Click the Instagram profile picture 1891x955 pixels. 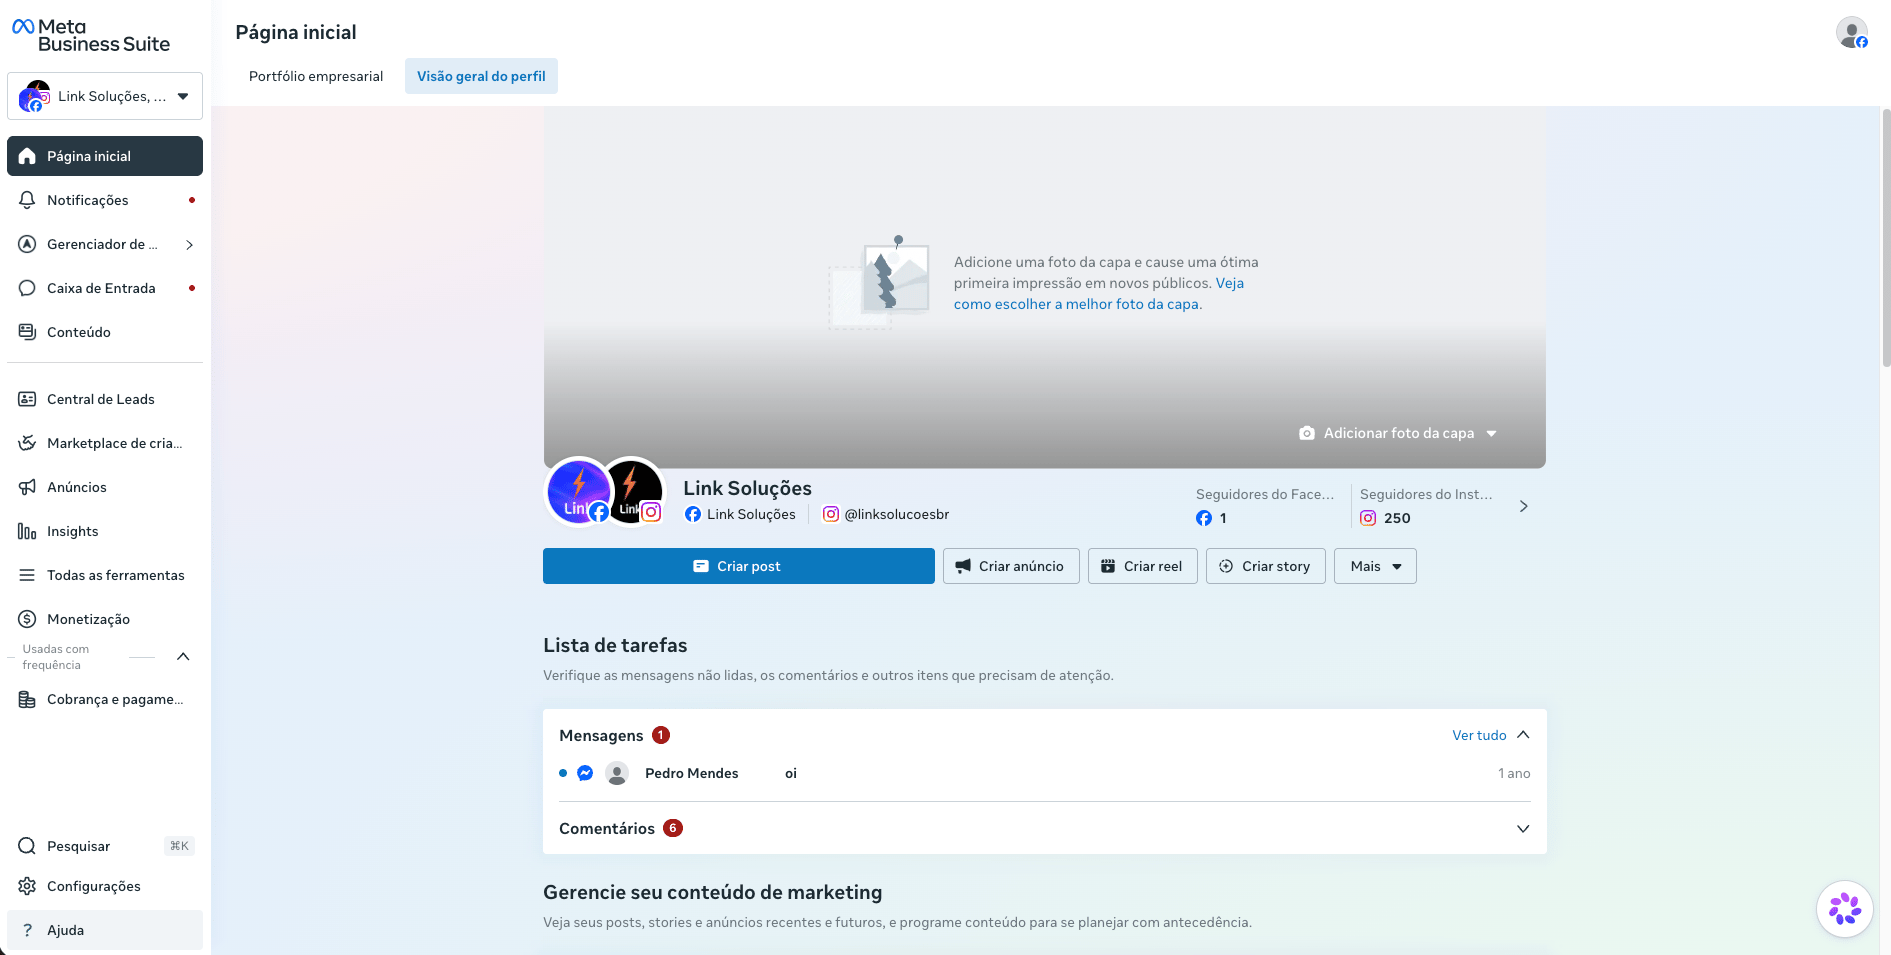click(635, 491)
